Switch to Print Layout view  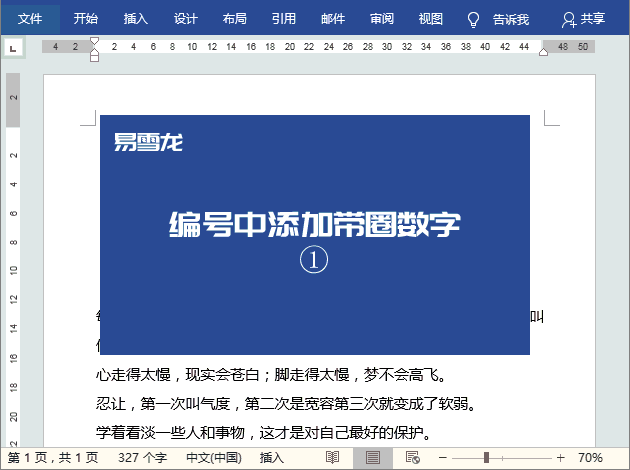click(x=372, y=458)
